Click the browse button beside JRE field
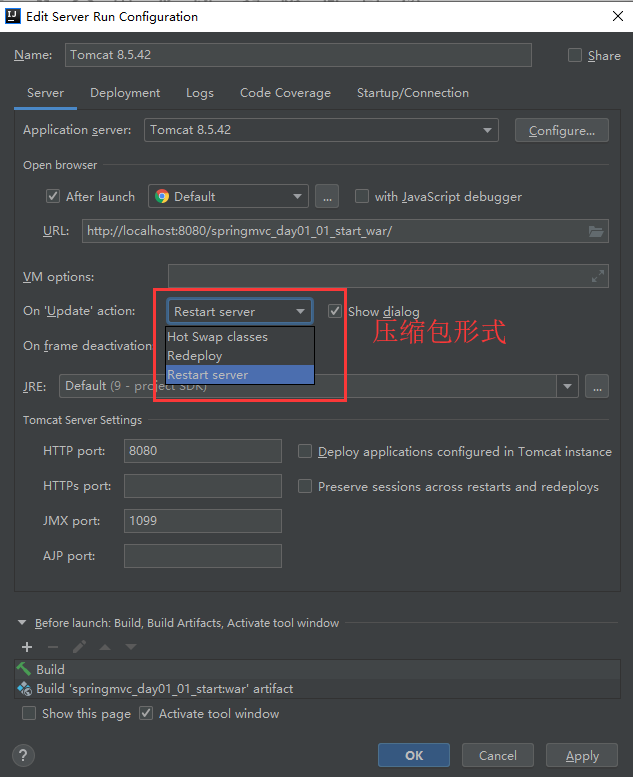The width and height of the screenshot is (633, 777). coord(597,386)
